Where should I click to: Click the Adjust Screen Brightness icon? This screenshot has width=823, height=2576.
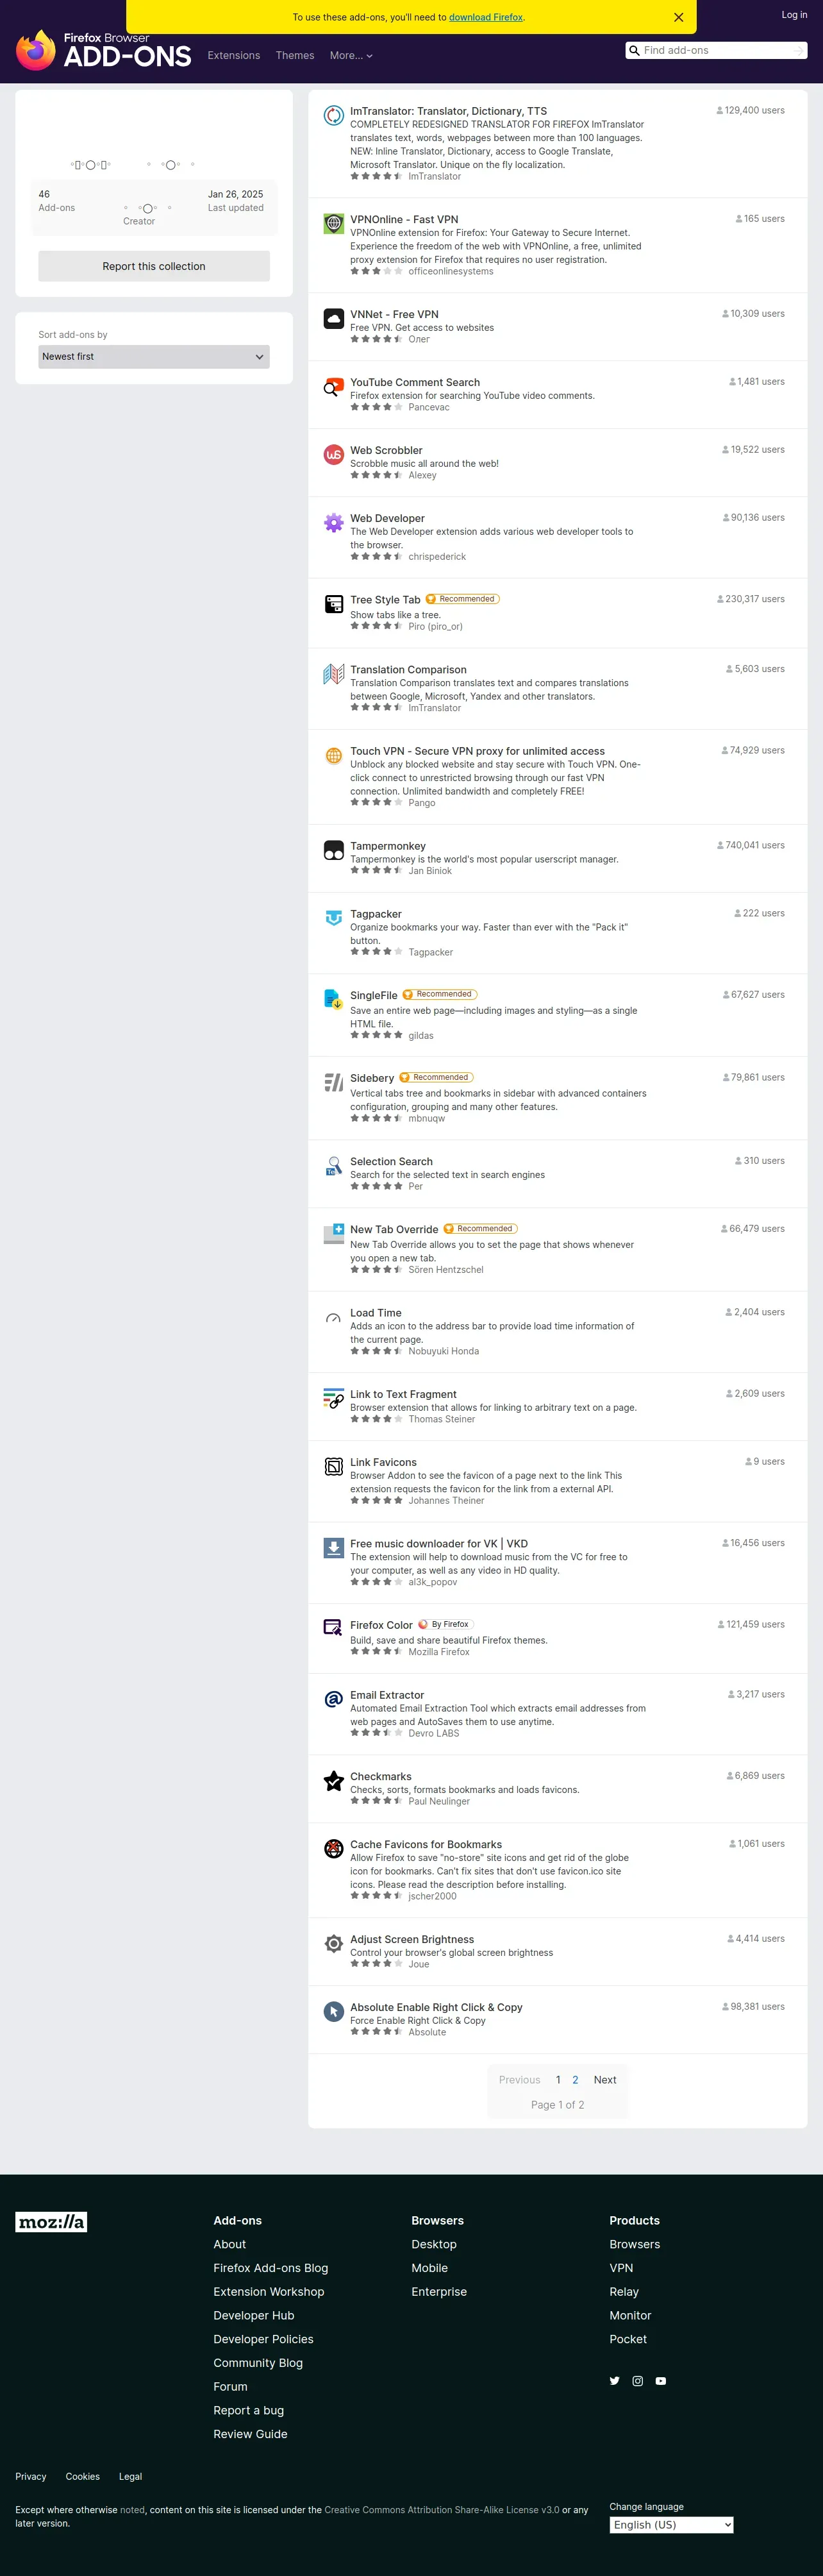pos(334,1944)
